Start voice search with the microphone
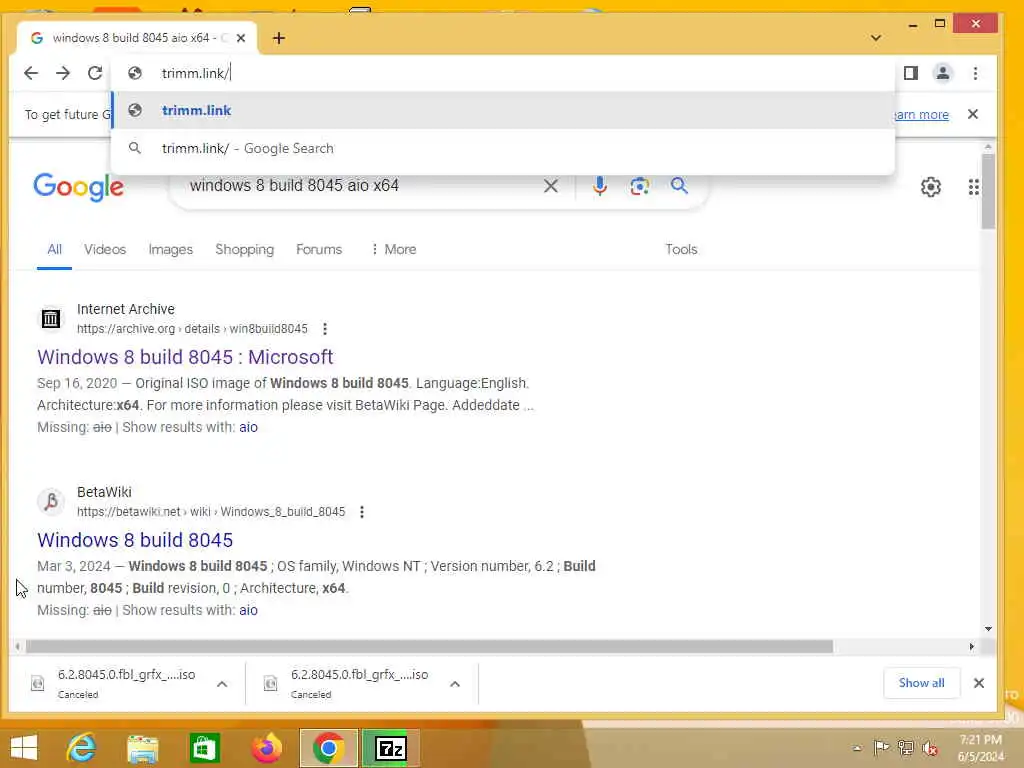Screen dimensions: 1024x768 (x=600, y=186)
